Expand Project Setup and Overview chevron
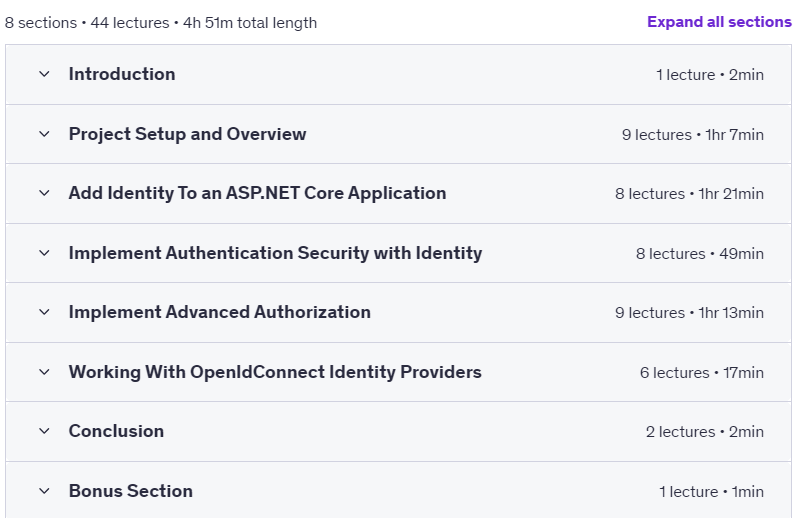 44,134
